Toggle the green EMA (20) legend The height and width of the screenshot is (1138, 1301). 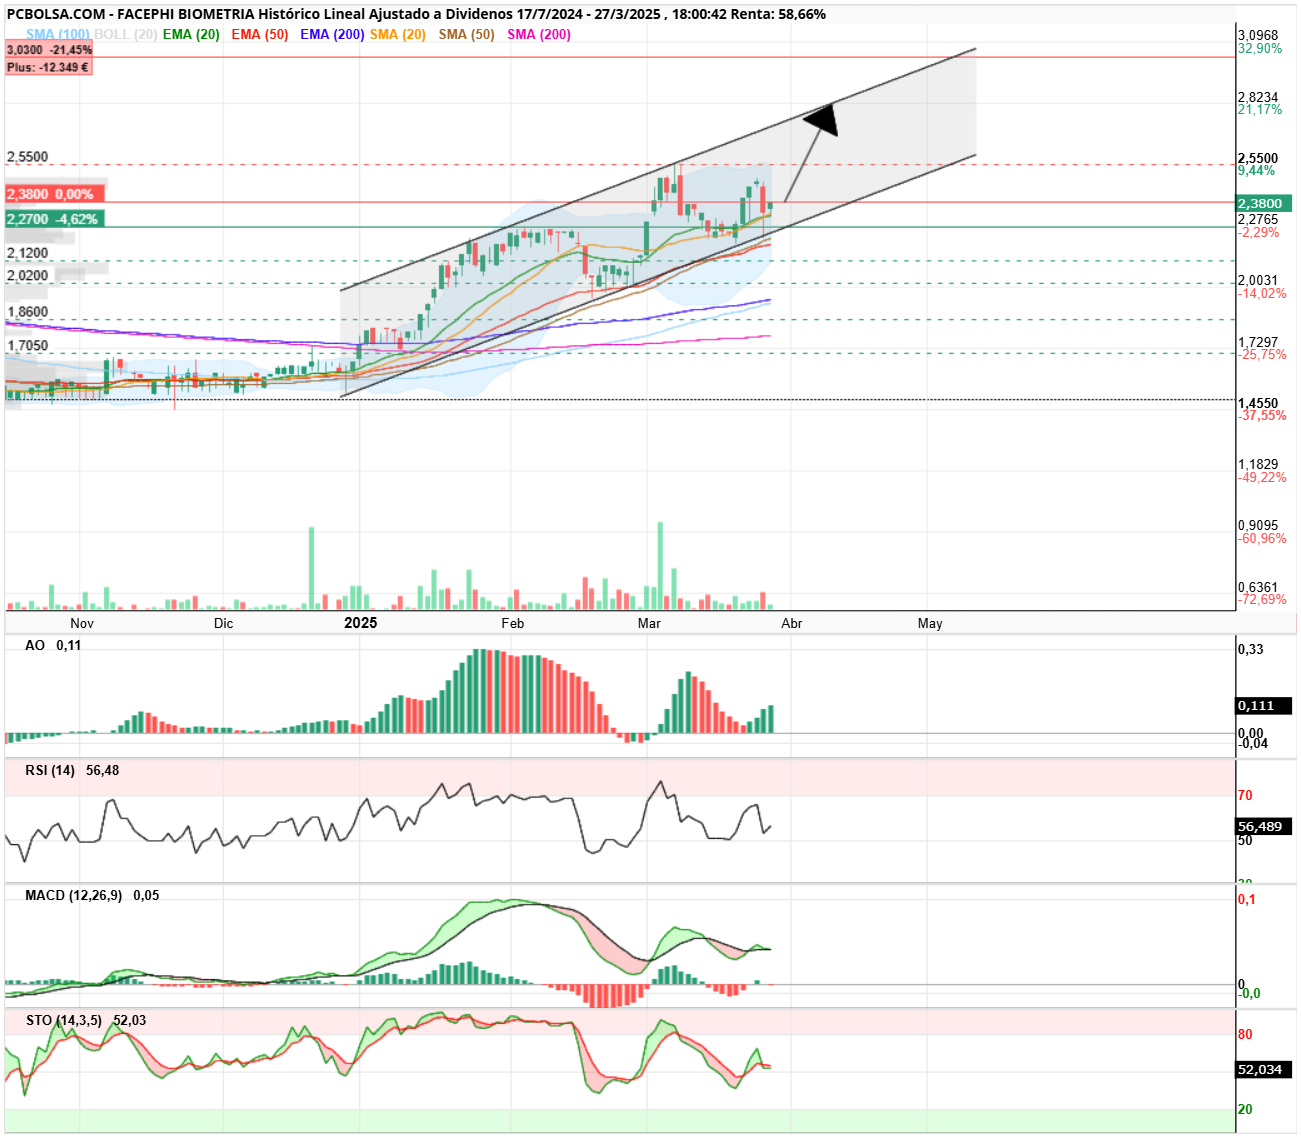[191, 34]
